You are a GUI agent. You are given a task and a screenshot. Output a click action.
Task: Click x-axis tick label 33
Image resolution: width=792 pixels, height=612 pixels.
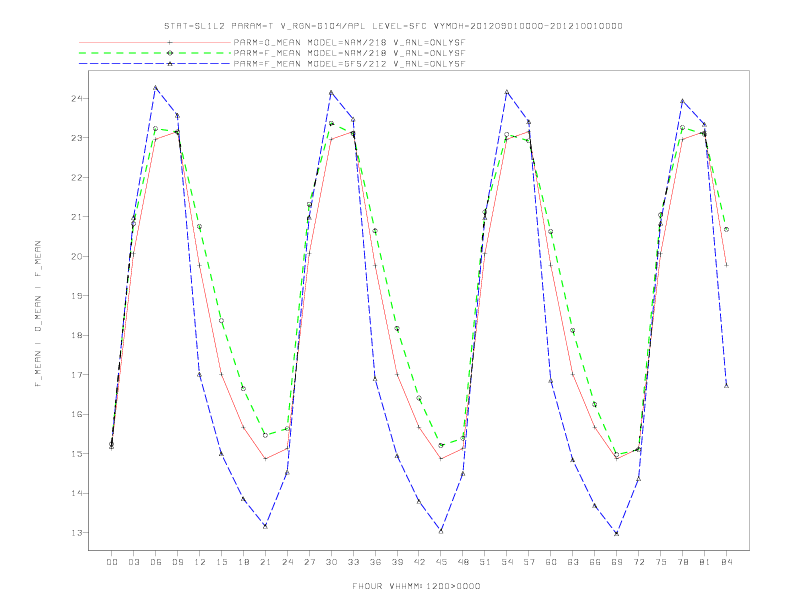[x=353, y=562]
